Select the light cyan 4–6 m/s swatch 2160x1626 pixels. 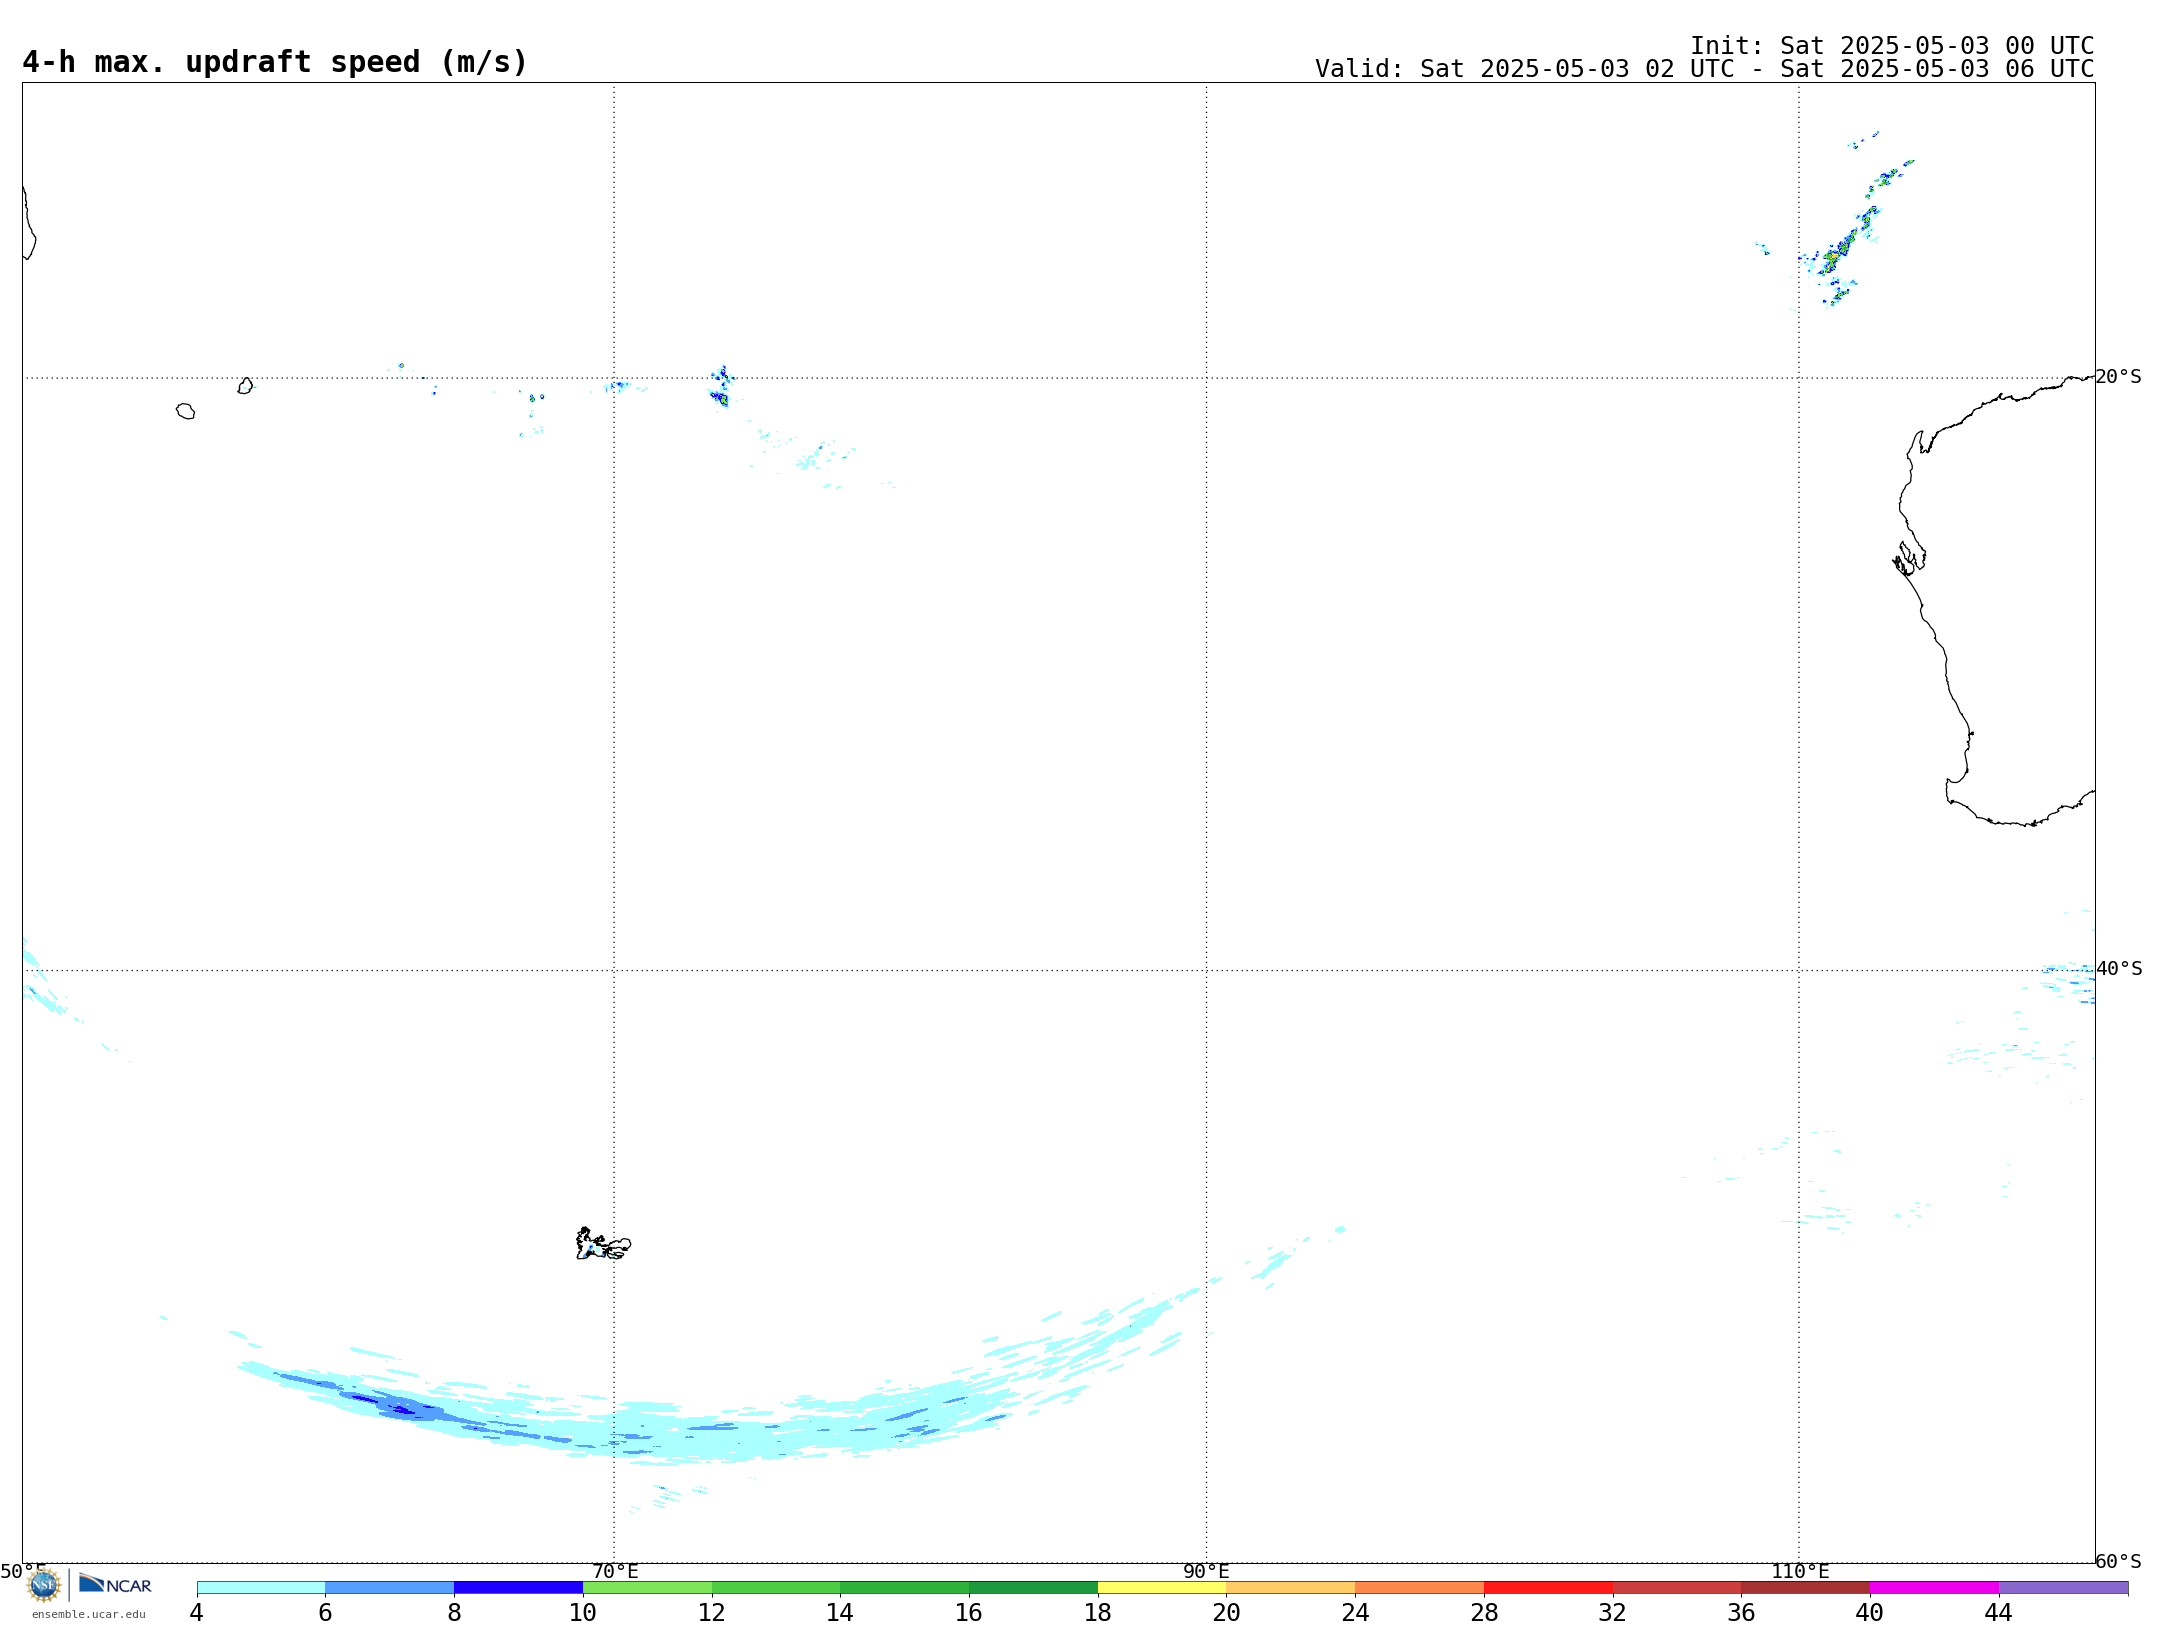click(x=261, y=1588)
